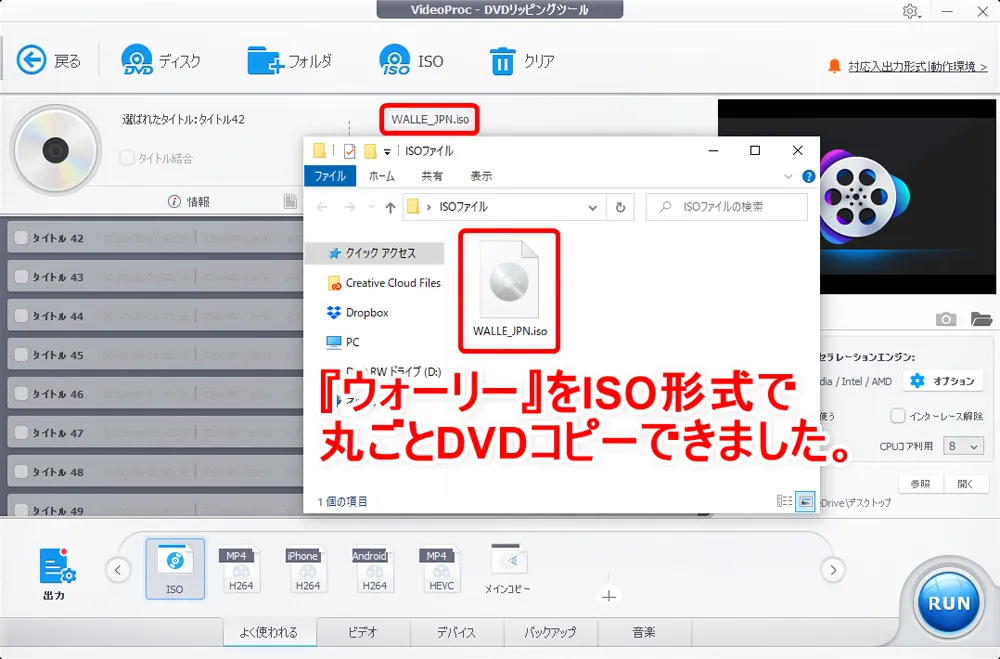Switch Explorer to details view icon
This screenshot has width=1000, height=659.
784,501
